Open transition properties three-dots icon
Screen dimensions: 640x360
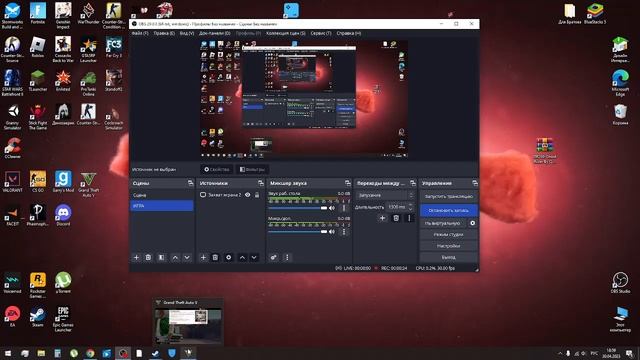click(x=409, y=218)
